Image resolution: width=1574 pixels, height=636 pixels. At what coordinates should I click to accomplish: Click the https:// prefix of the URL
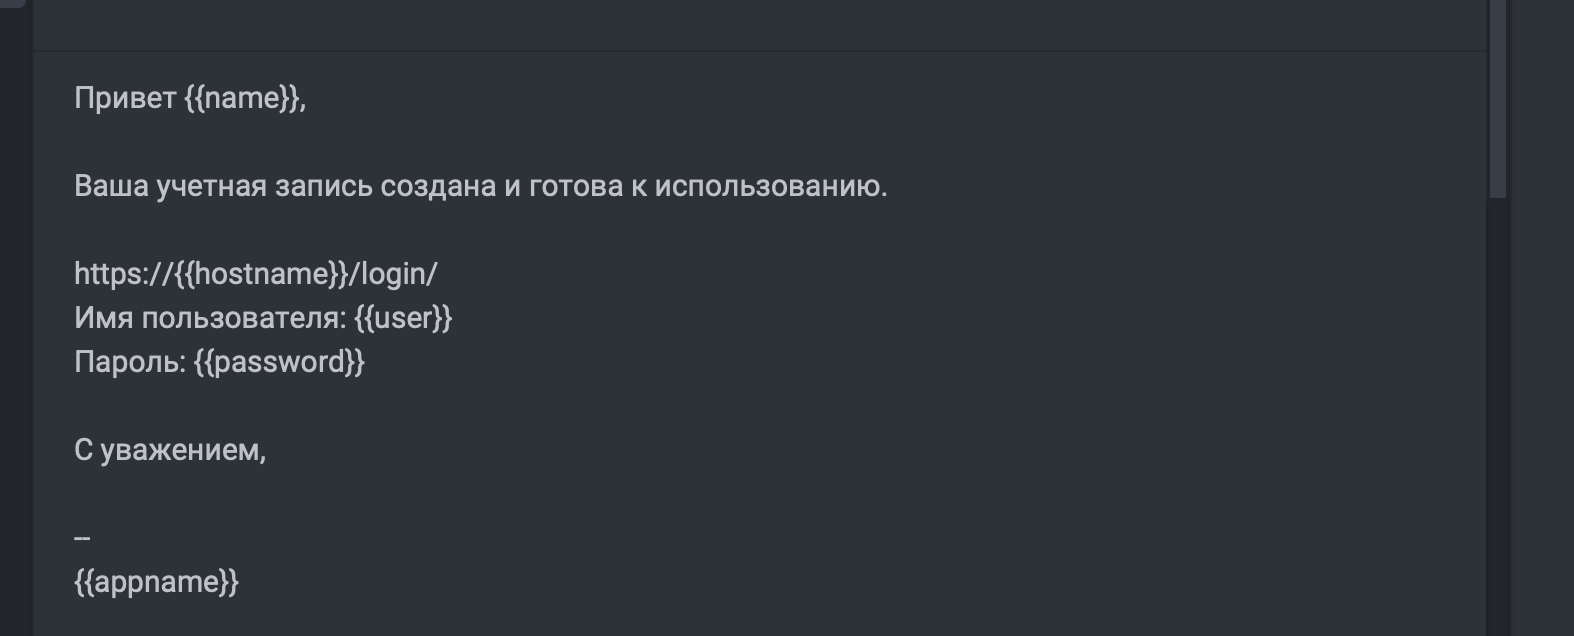(x=123, y=274)
